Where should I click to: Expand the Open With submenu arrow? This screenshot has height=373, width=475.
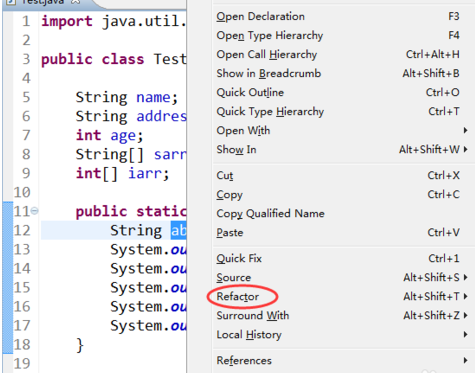[x=465, y=130]
